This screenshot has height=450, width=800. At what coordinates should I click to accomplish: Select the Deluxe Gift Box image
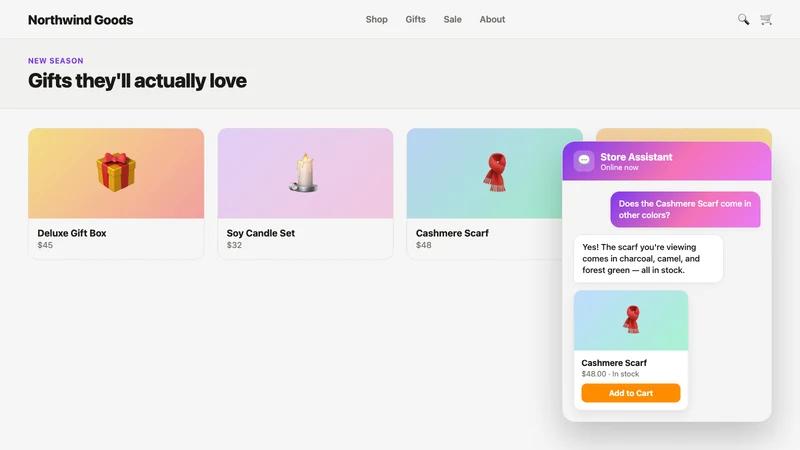(116, 173)
